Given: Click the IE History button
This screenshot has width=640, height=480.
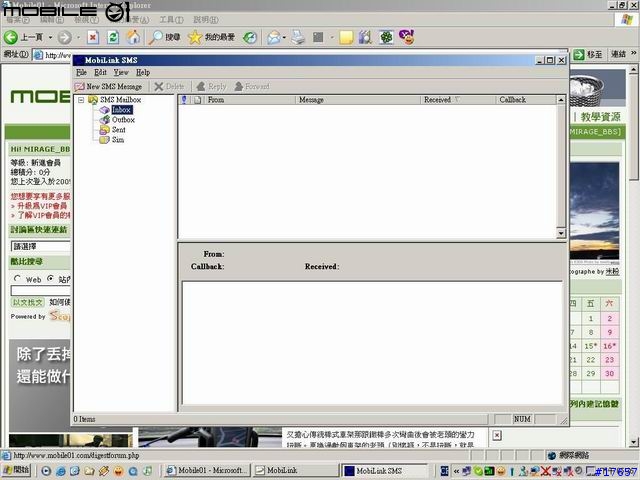Looking at the screenshot, I should (250, 37).
